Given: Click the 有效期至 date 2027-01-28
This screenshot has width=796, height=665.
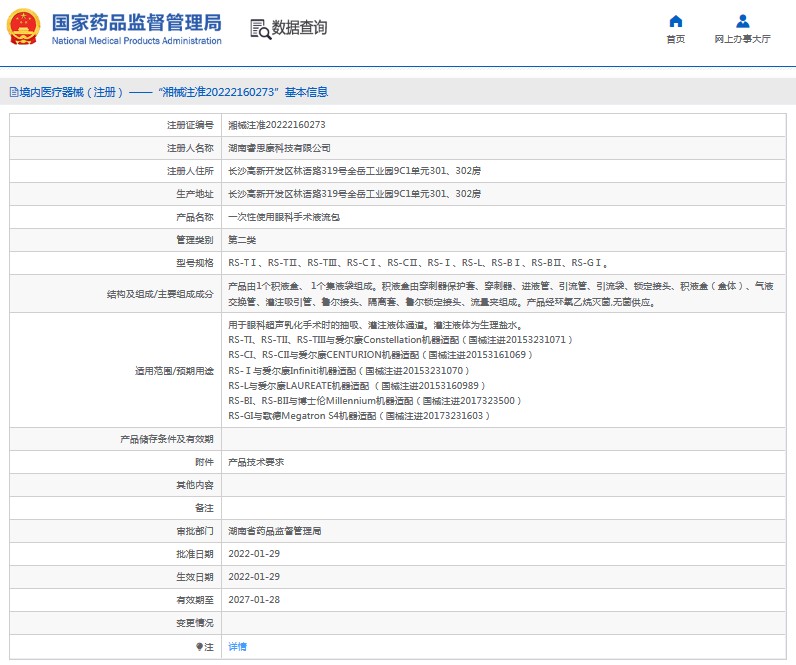Looking at the screenshot, I should tap(254, 600).
